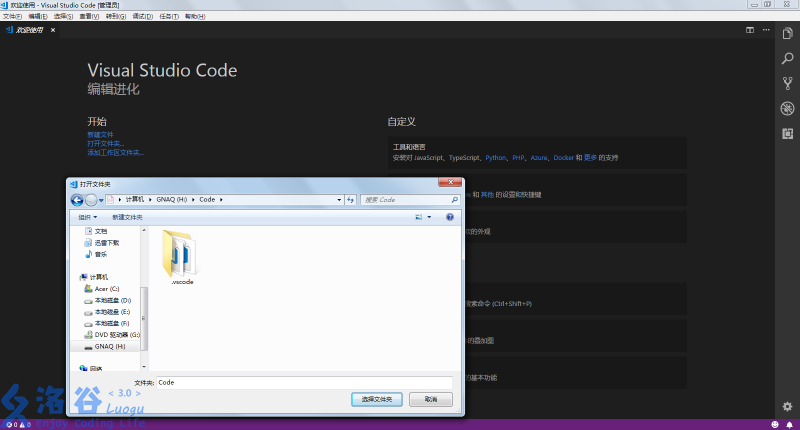The image size is (800, 430).
Task: Click the Python link on welcome page
Action: 495,158
